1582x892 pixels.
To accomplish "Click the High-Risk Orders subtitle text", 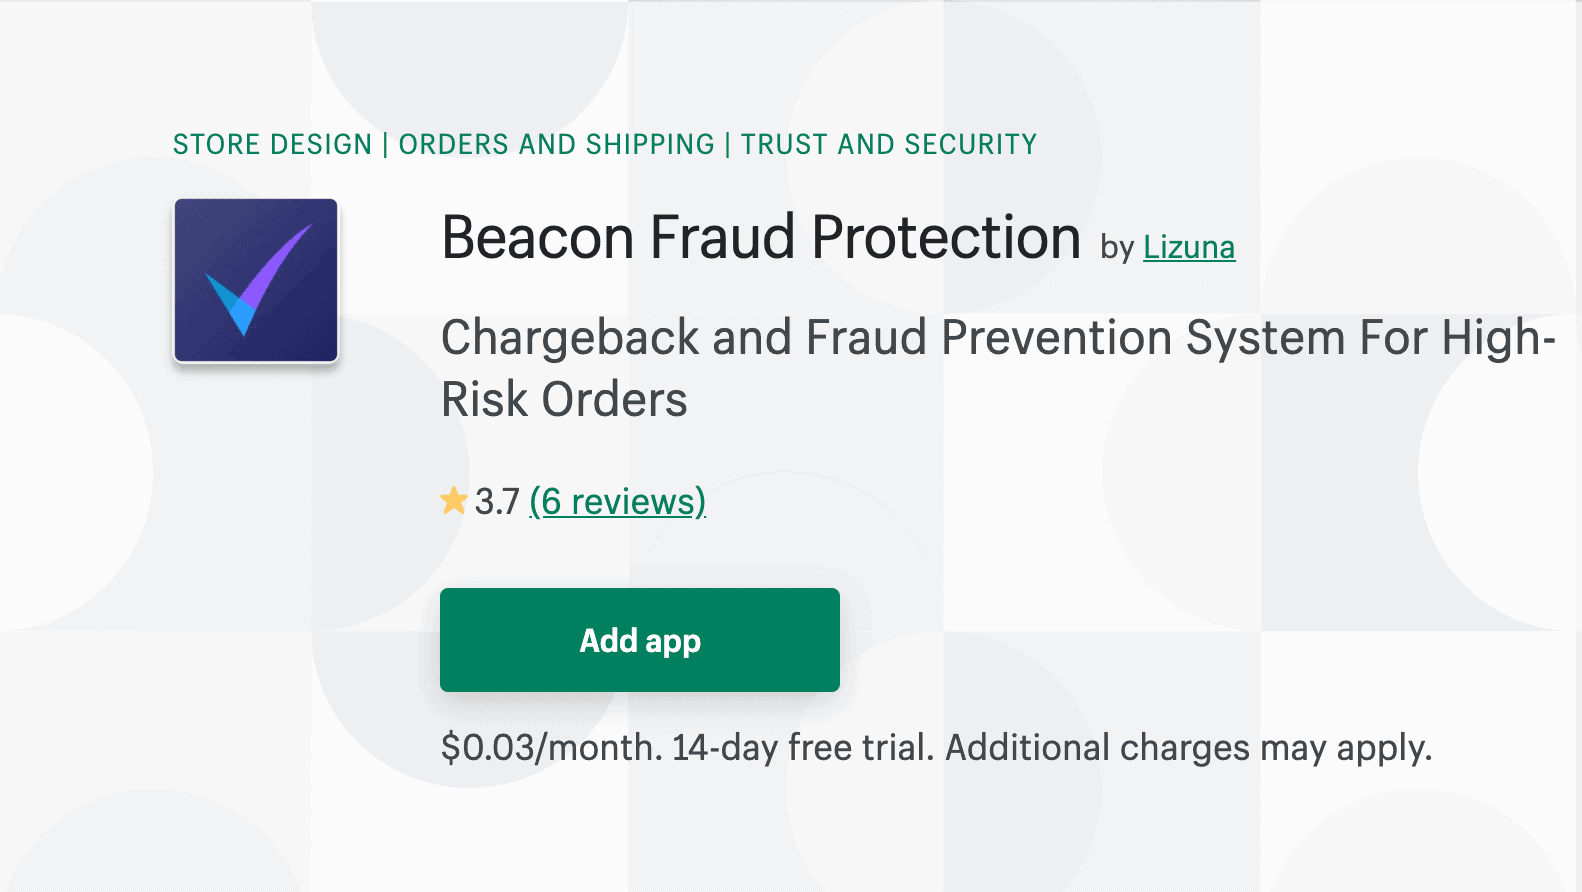I will [564, 399].
